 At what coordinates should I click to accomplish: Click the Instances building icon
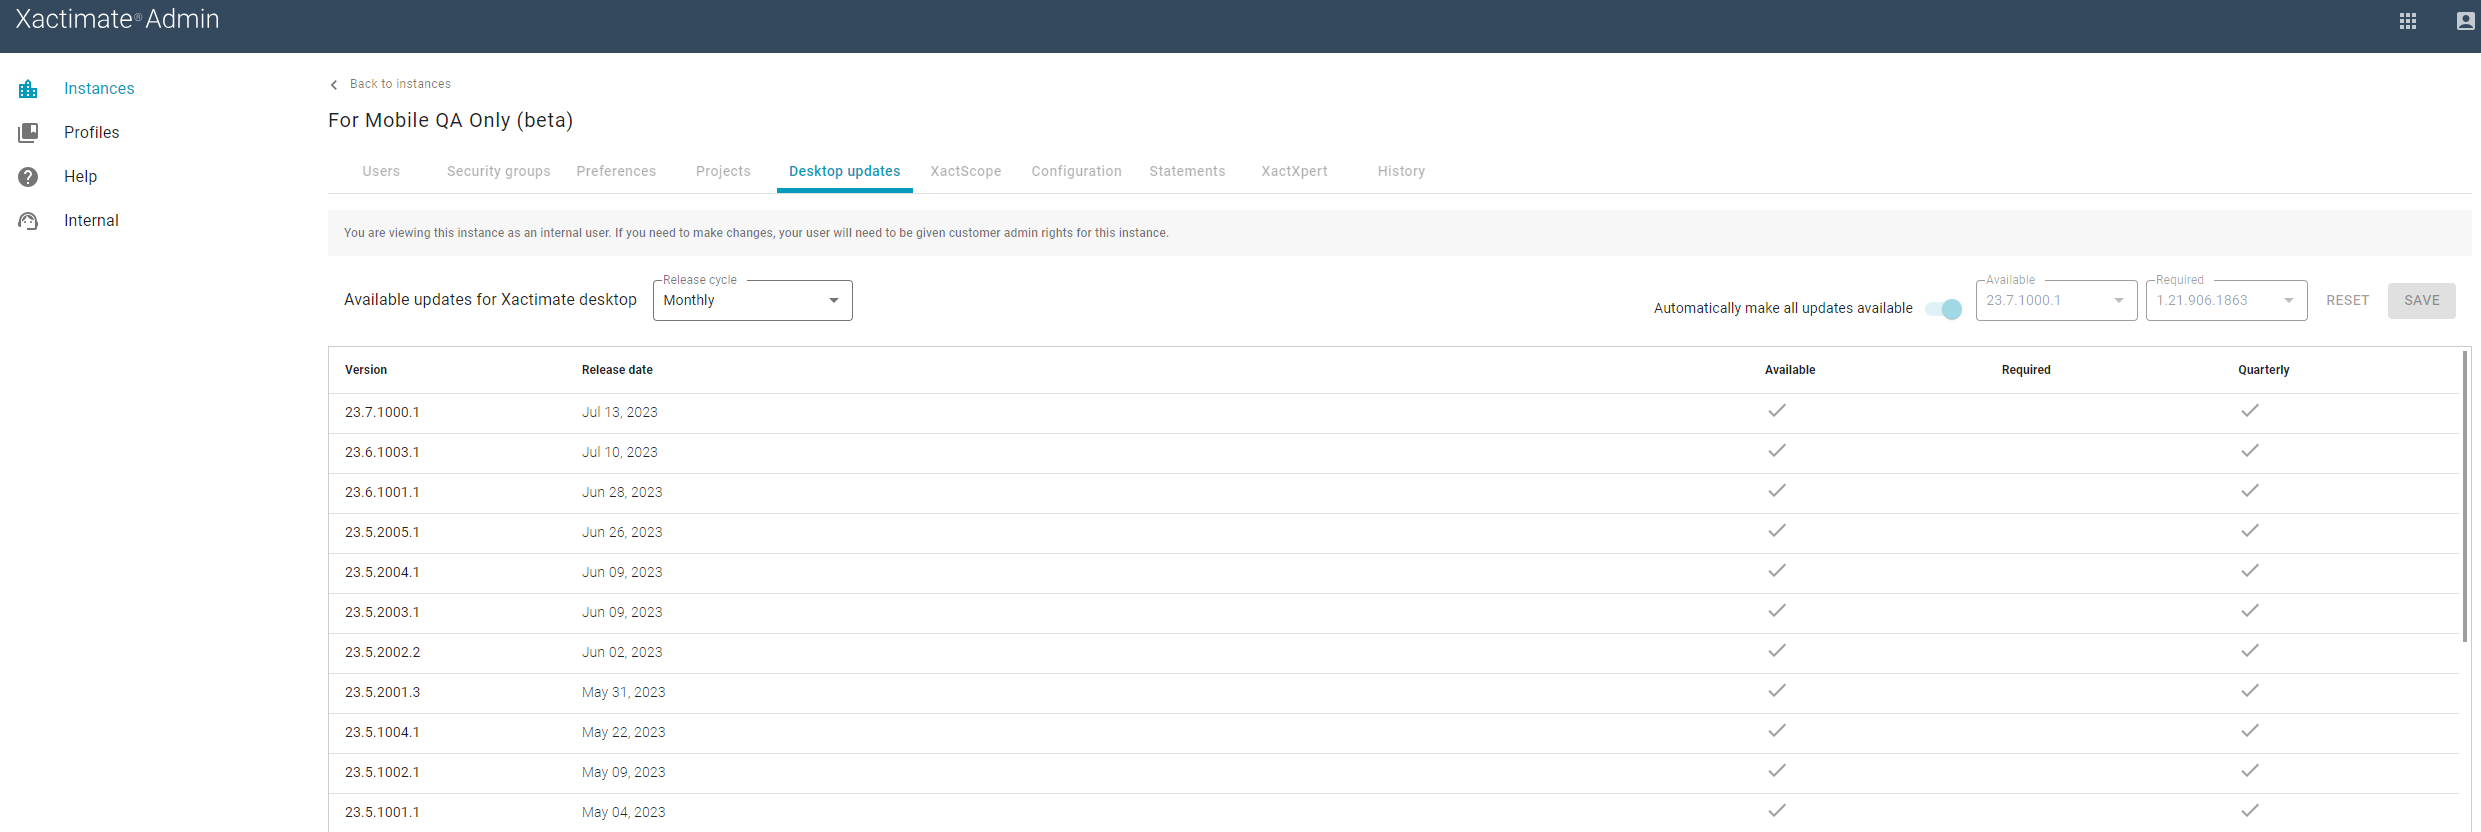click(x=28, y=89)
